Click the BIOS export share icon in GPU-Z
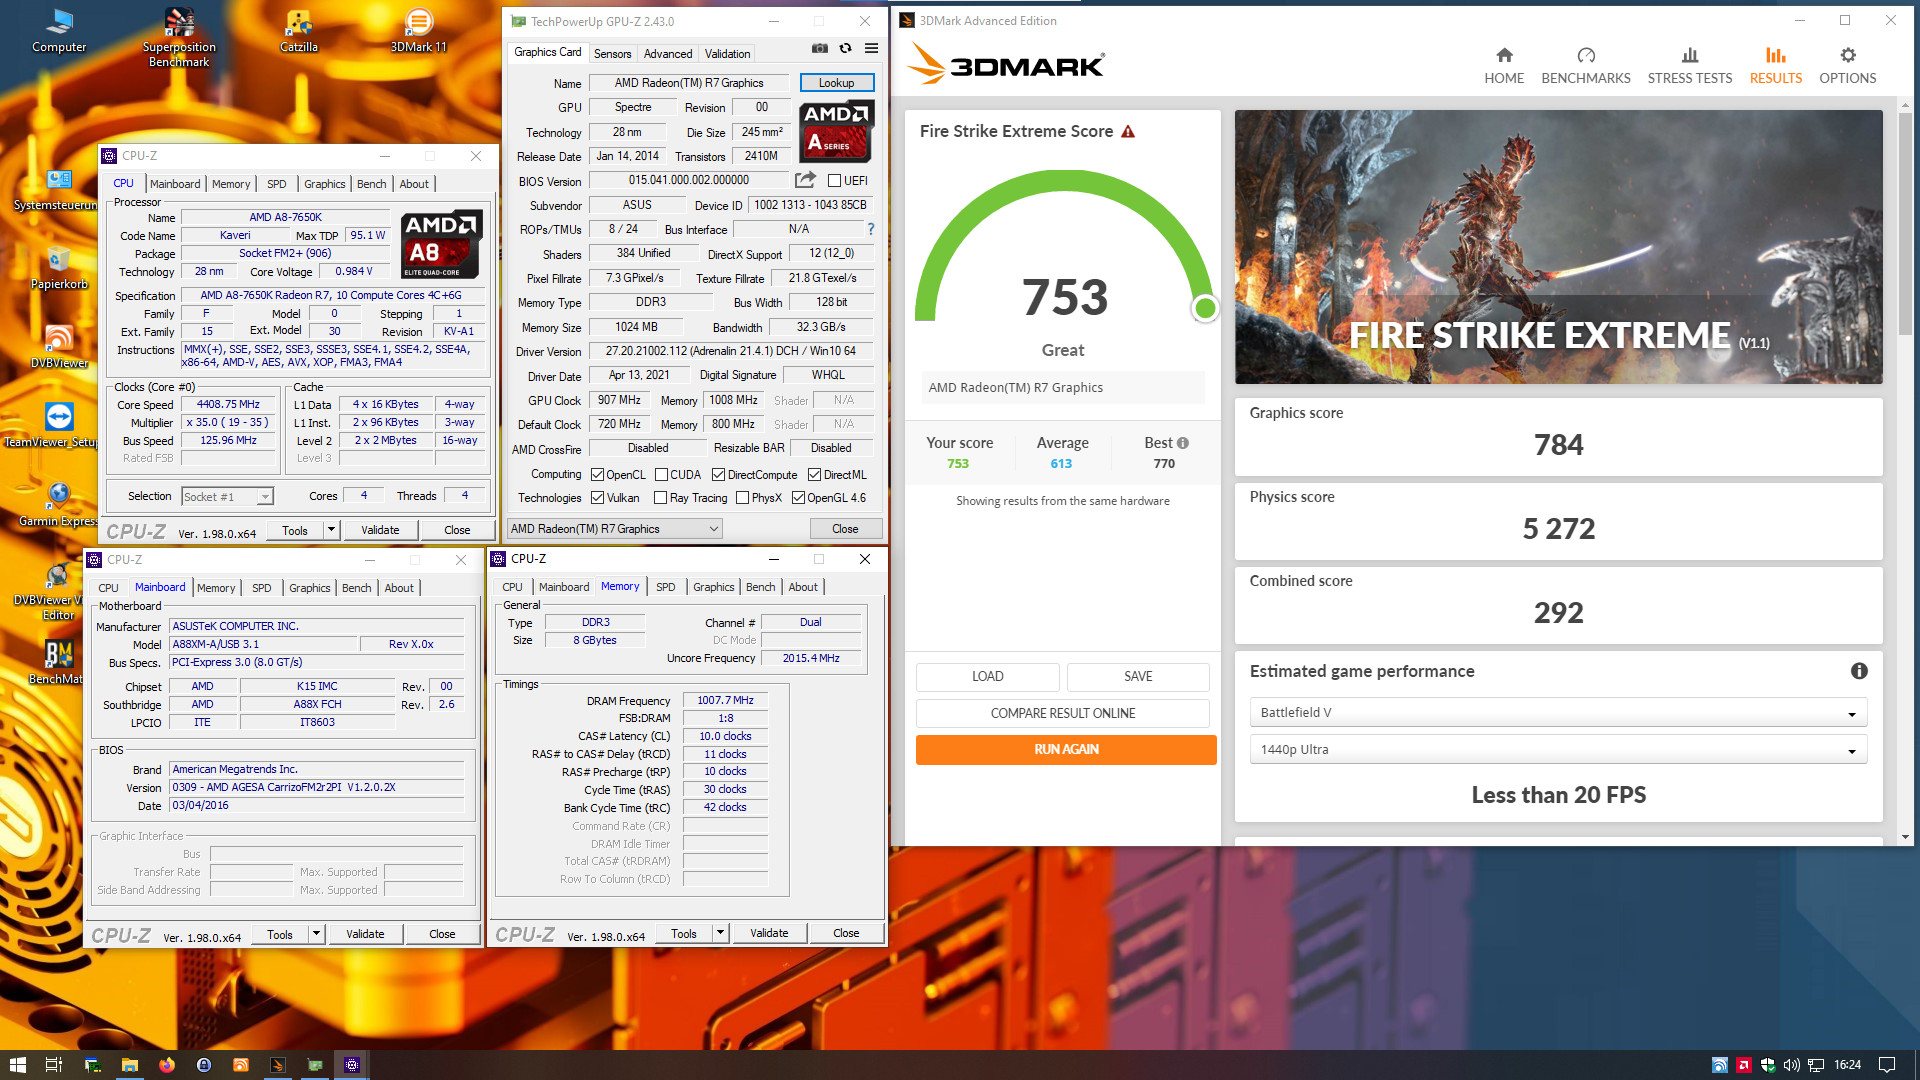1920x1080 pixels. coord(805,180)
